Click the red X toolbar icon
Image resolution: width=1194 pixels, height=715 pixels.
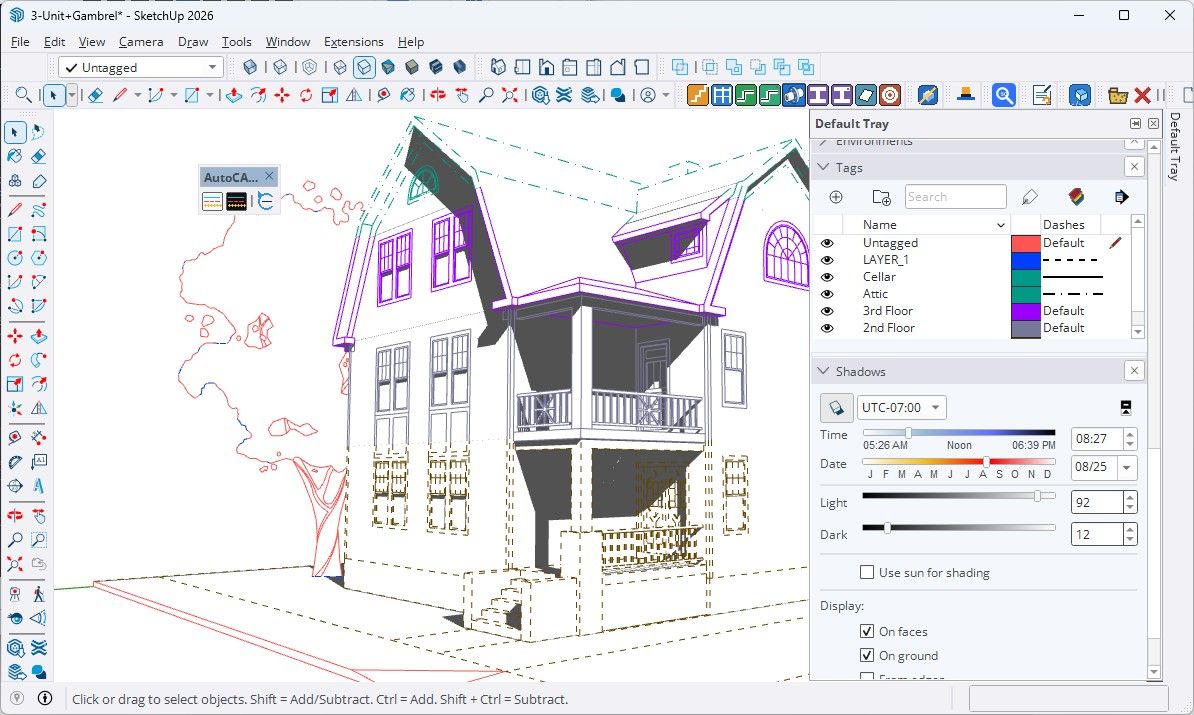click(x=1142, y=95)
